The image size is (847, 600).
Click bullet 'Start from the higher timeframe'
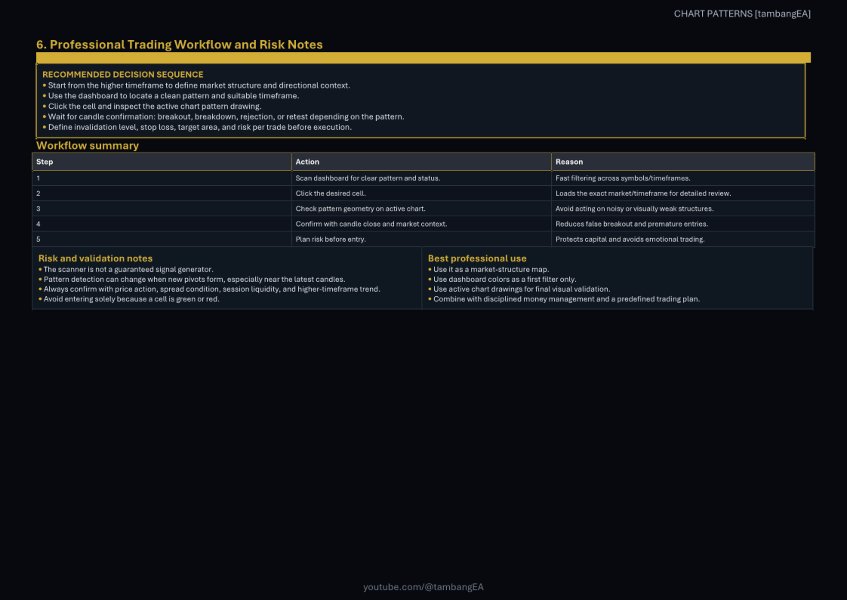click(199, 85)
